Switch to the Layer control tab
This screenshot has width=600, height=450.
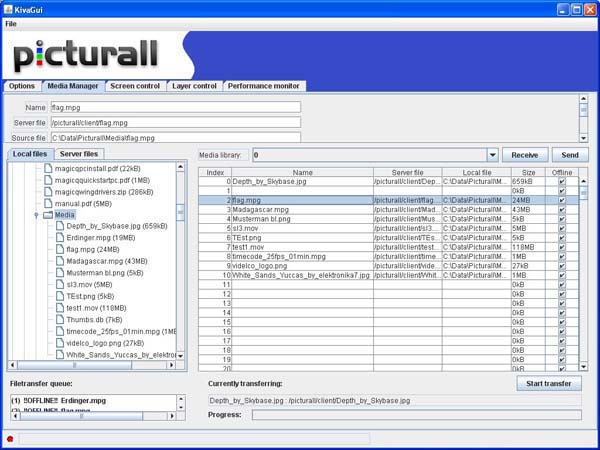click(194, 86)
